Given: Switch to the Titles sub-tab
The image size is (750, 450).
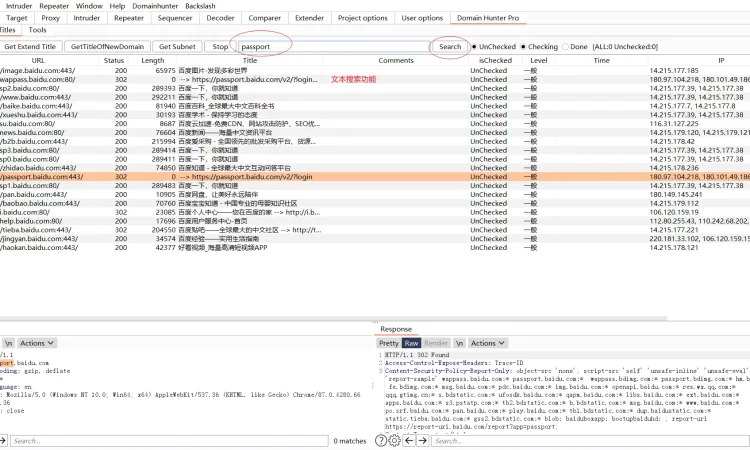Looking at the screenshot, I should tap(8, 30).
